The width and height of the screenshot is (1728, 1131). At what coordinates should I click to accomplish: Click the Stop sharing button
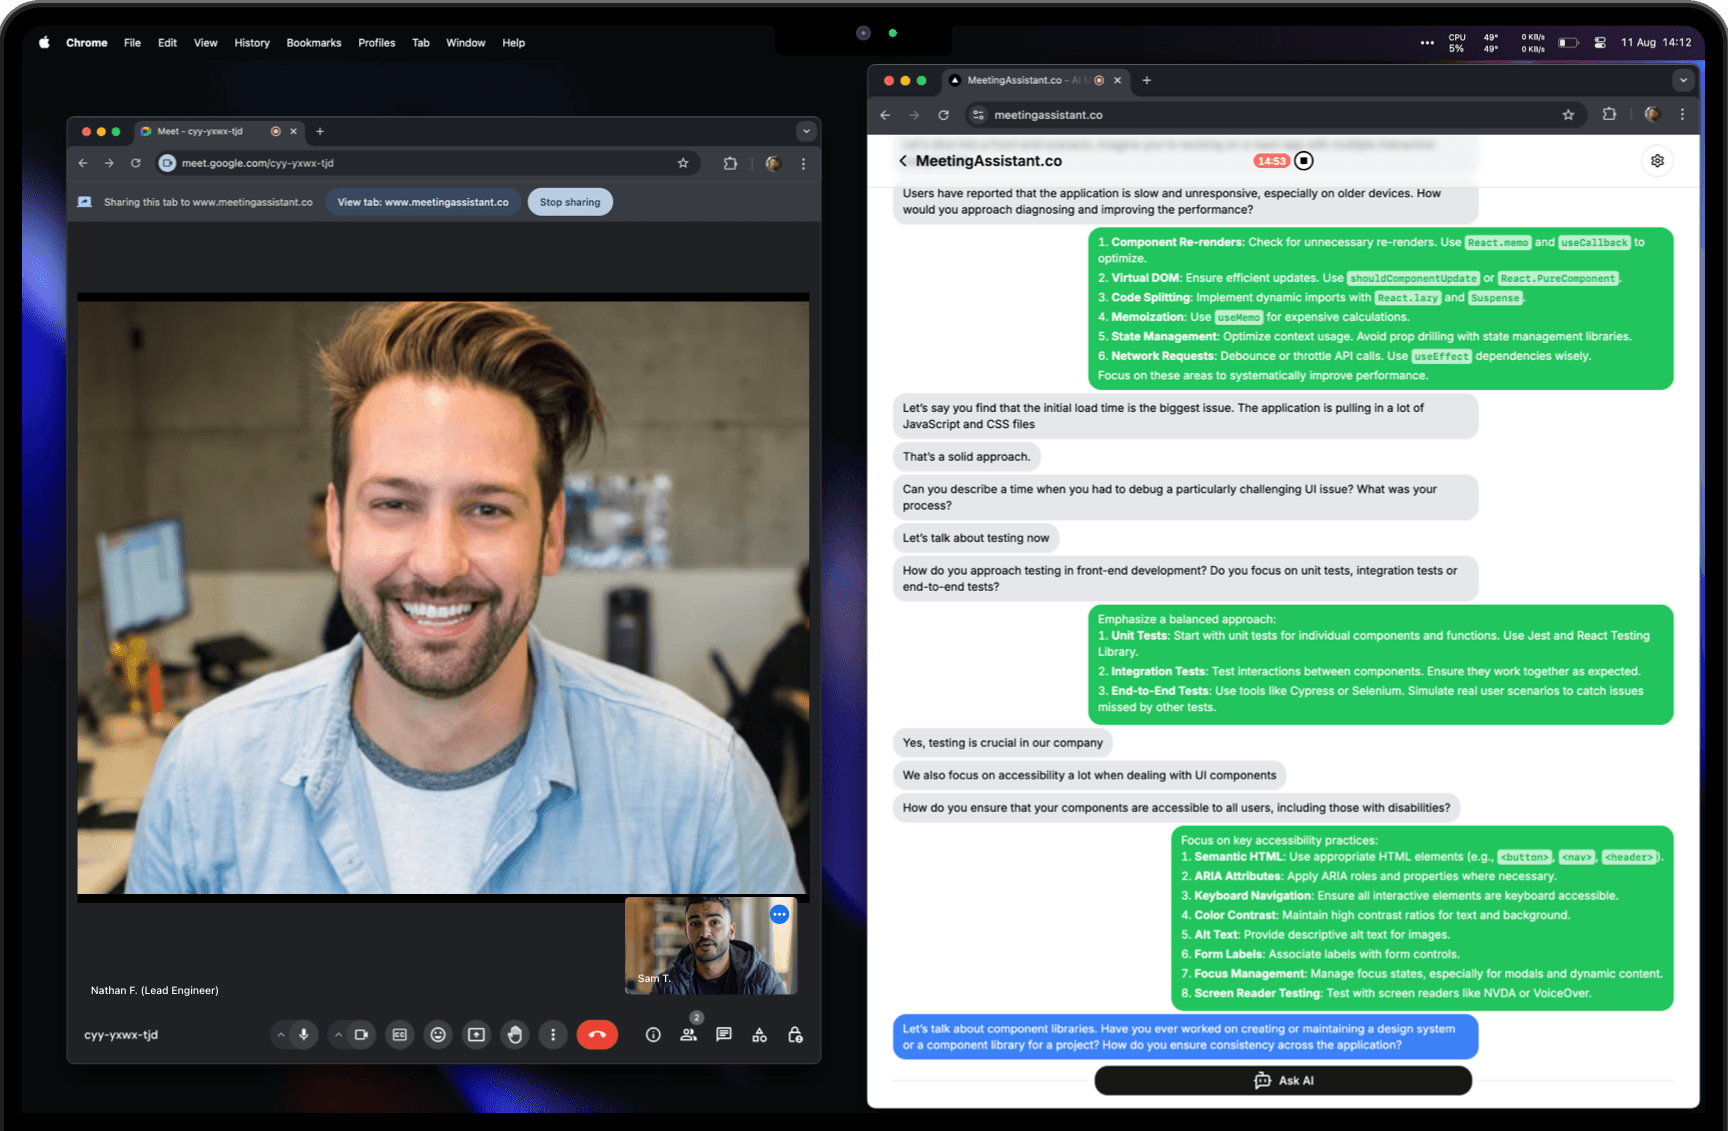click(x=570, y=202)
